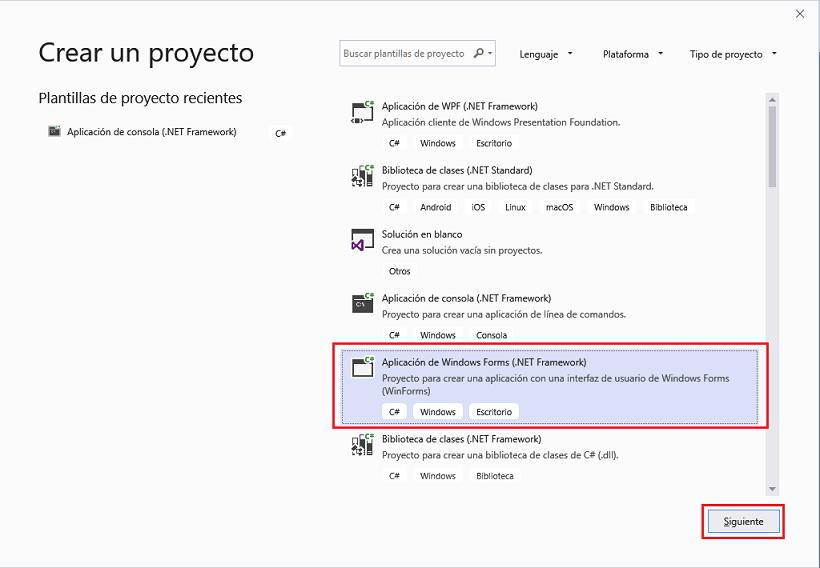The image size is (820, 568).
Task: Select Aplicación de consola (.NET Framework) in list
Action: point(552,316)
